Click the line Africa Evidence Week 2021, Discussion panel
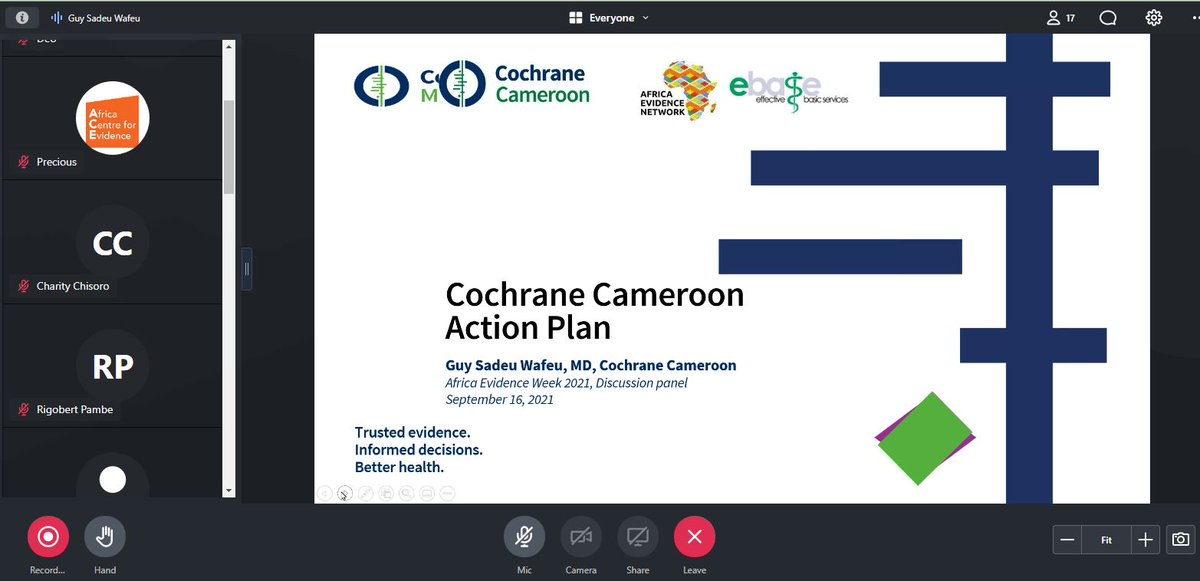 [x=567, y=383]
